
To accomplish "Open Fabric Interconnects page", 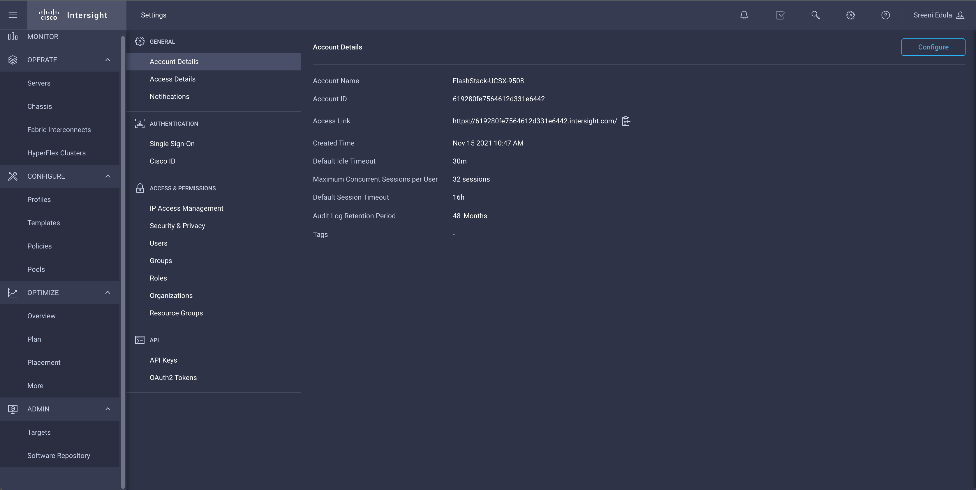I will 59,130.
